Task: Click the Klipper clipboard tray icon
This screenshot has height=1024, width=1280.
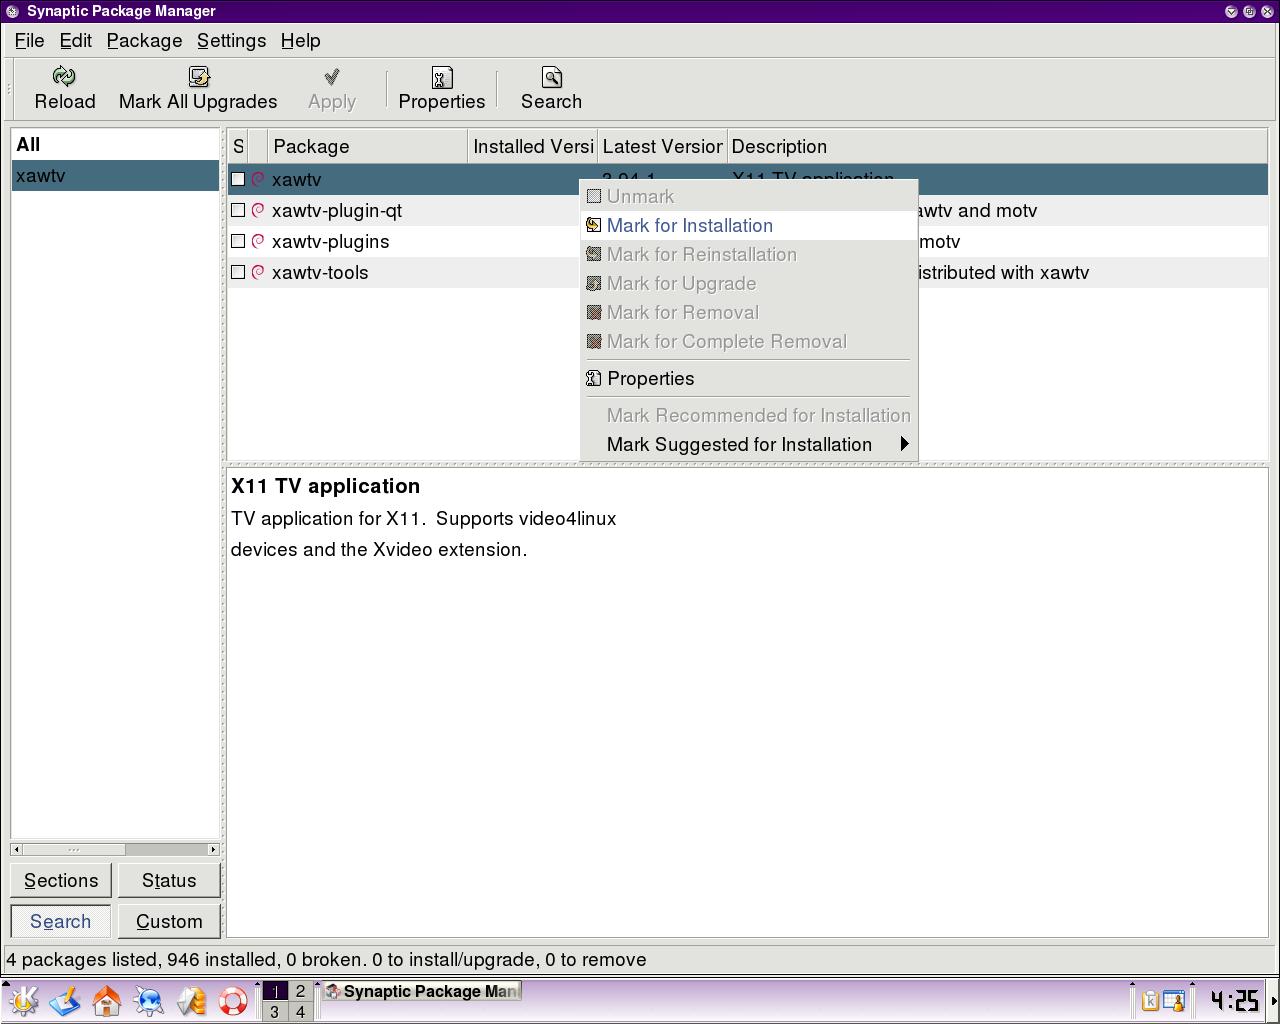Action: pos(1150,1000)
